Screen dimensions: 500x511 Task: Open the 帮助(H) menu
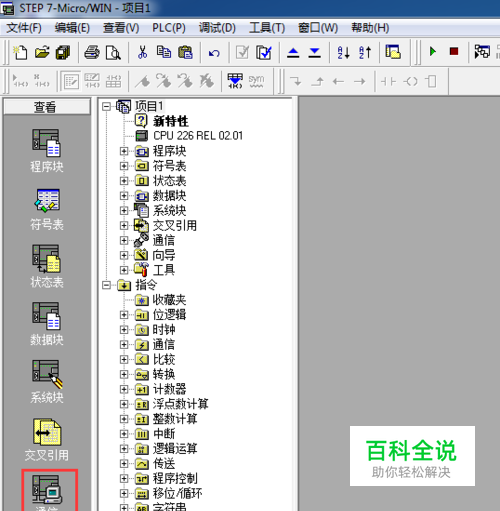click(x=370, y=28)
